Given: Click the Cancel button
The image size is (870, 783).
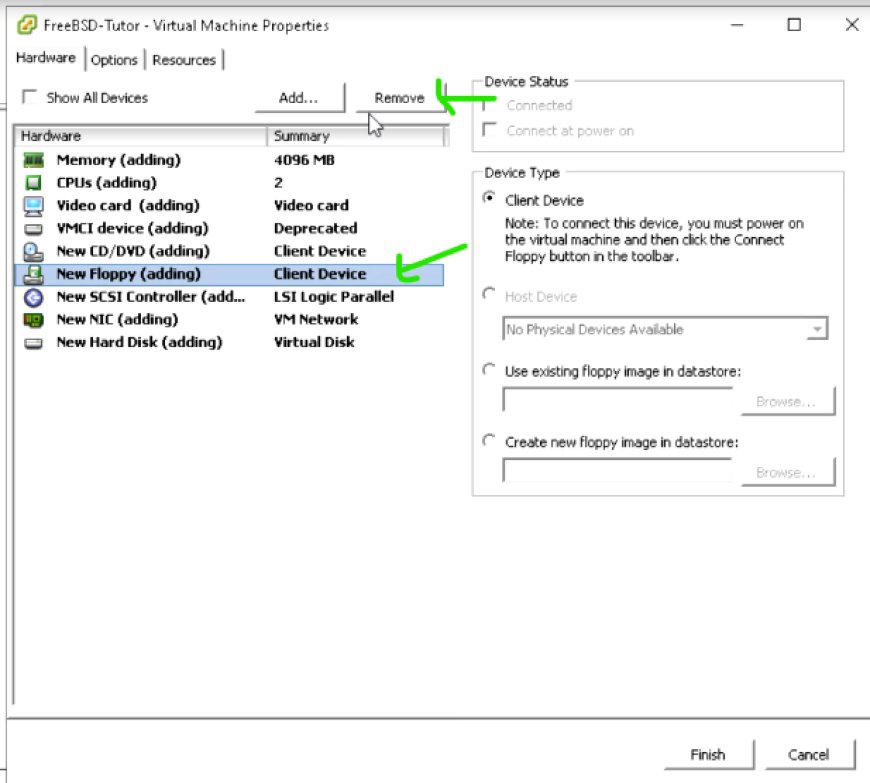Looking at the screenshot, I should click(810, 755).
